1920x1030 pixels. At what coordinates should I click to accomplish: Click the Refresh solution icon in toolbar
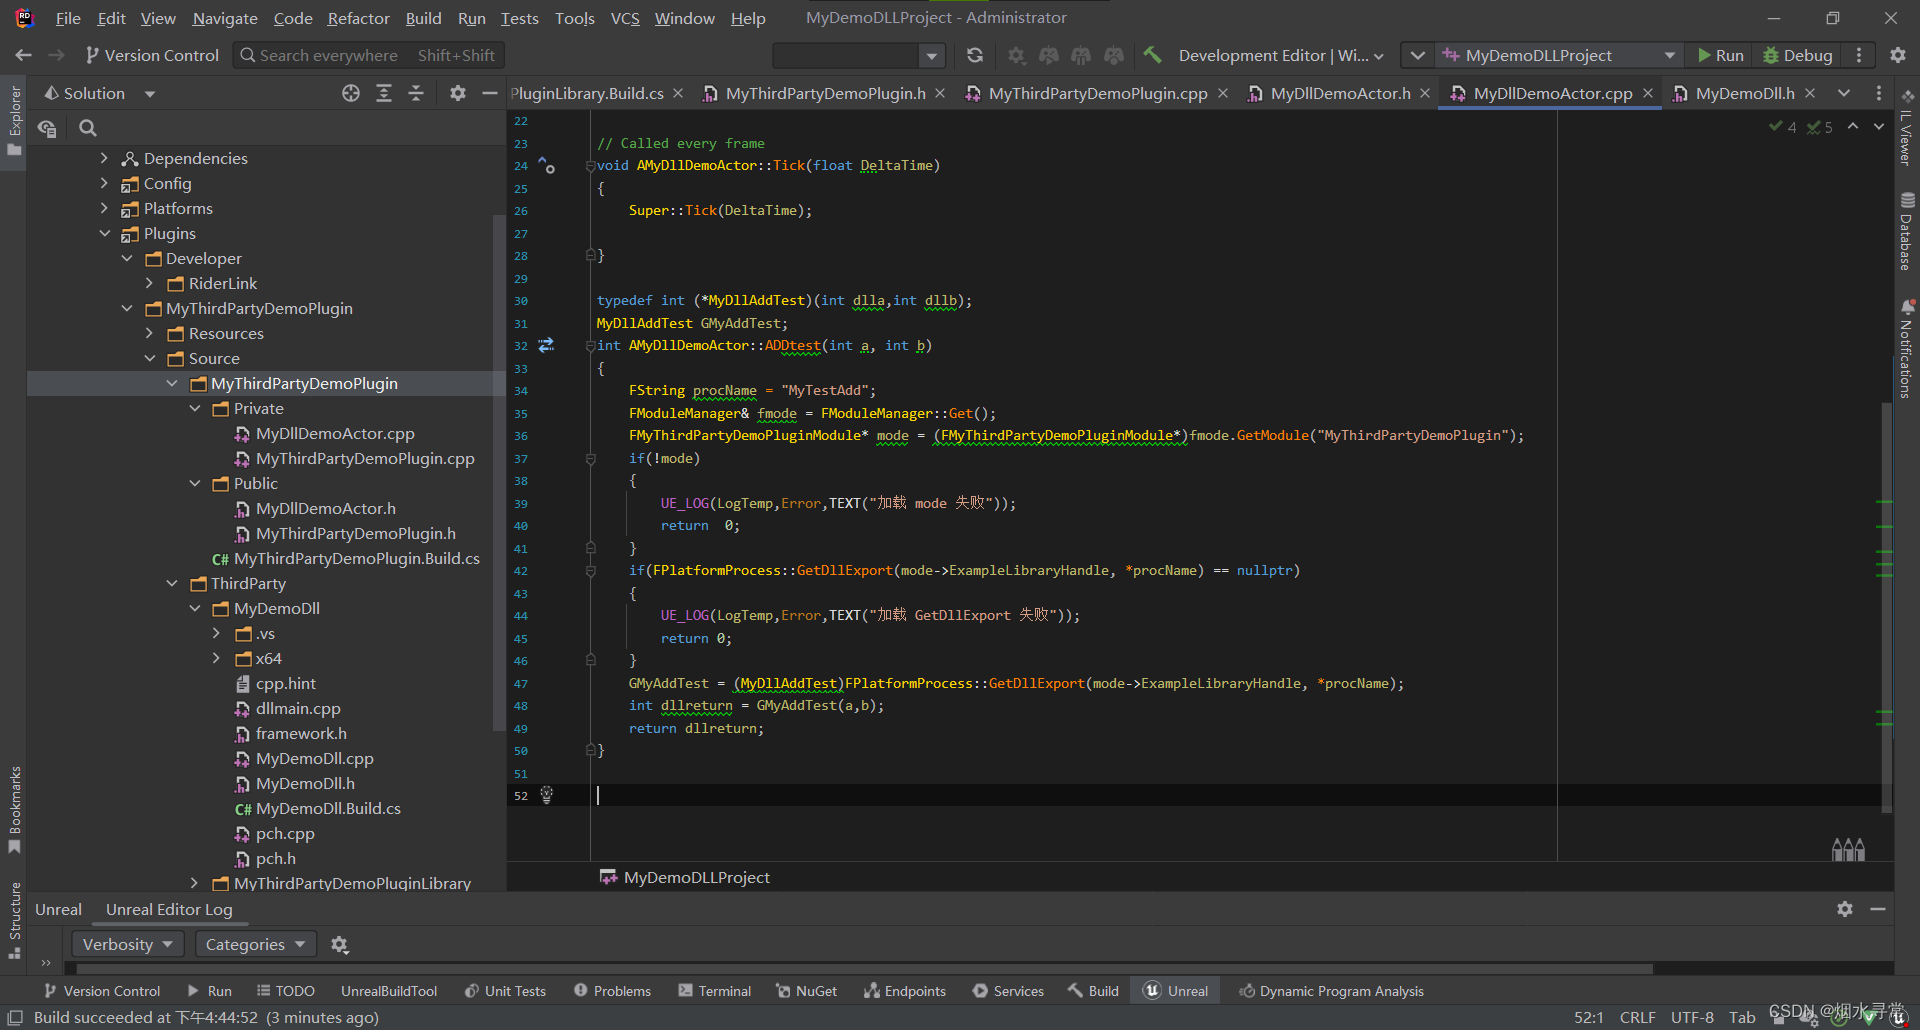[x=975, y=55]
